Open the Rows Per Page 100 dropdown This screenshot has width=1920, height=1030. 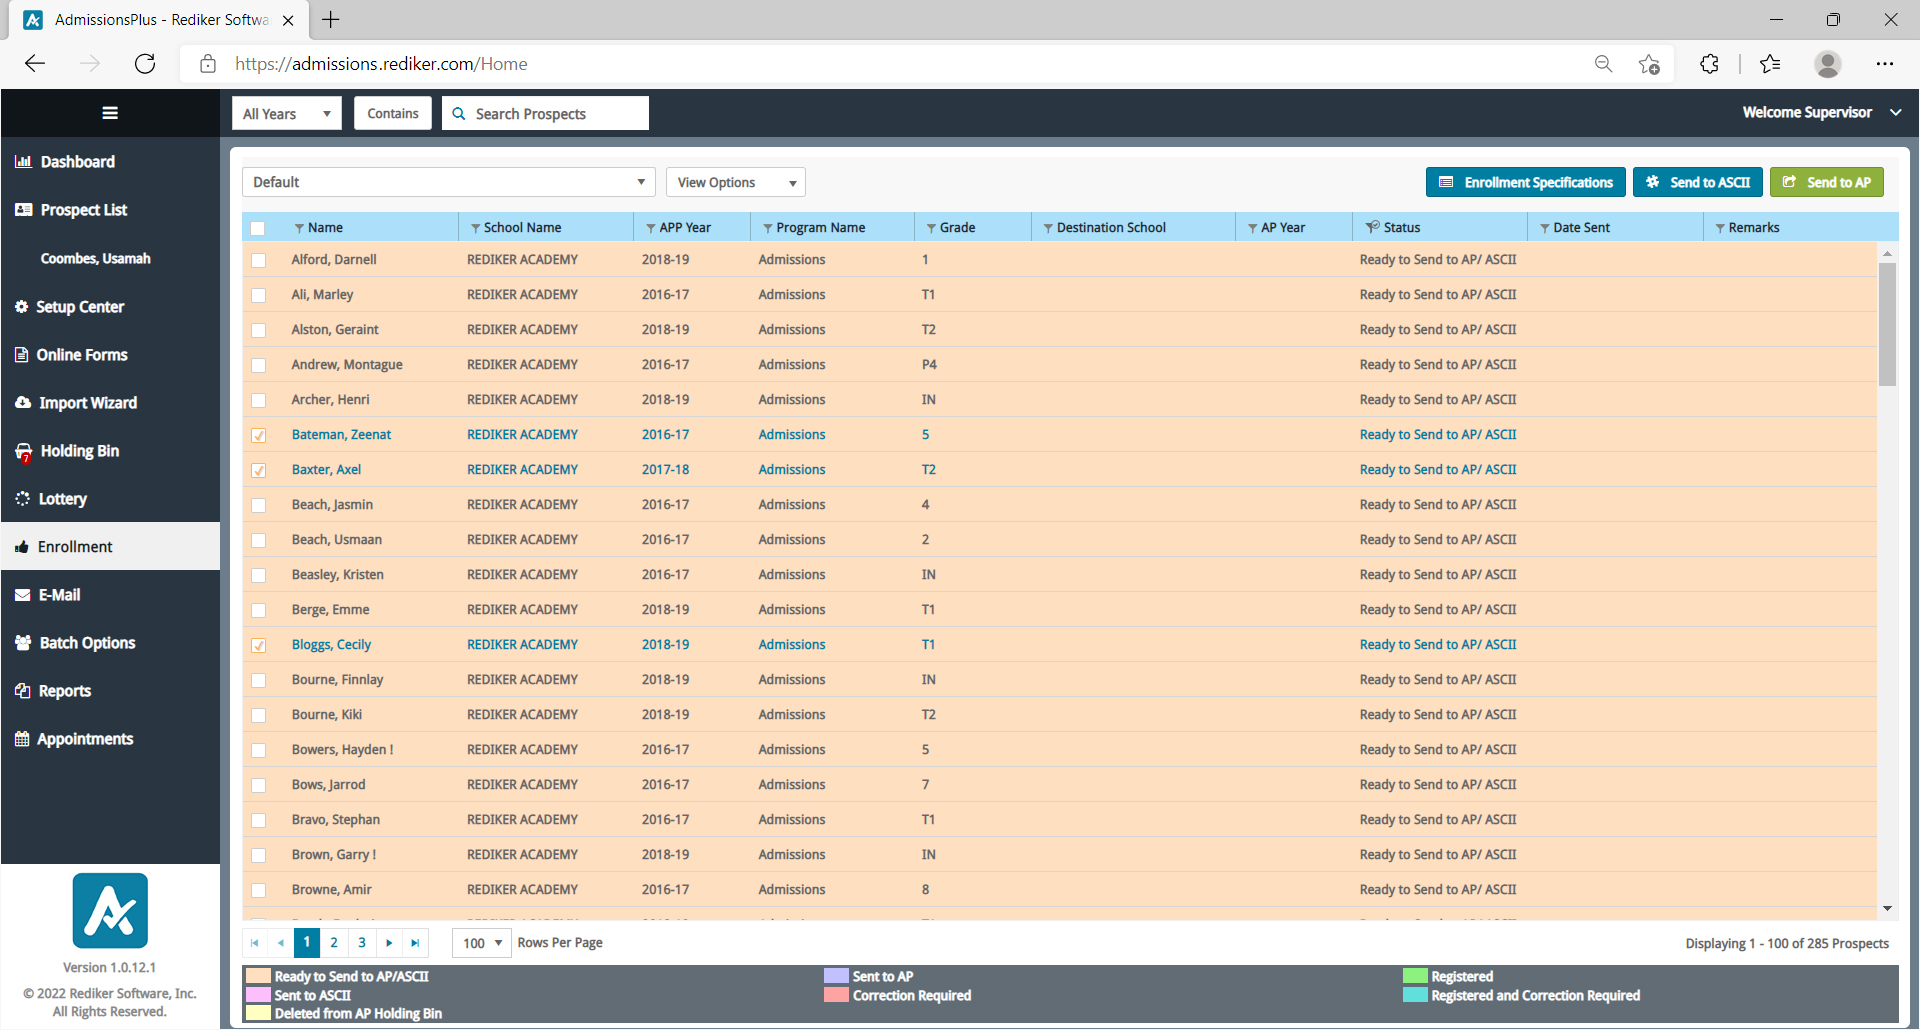tap(482, 943)
